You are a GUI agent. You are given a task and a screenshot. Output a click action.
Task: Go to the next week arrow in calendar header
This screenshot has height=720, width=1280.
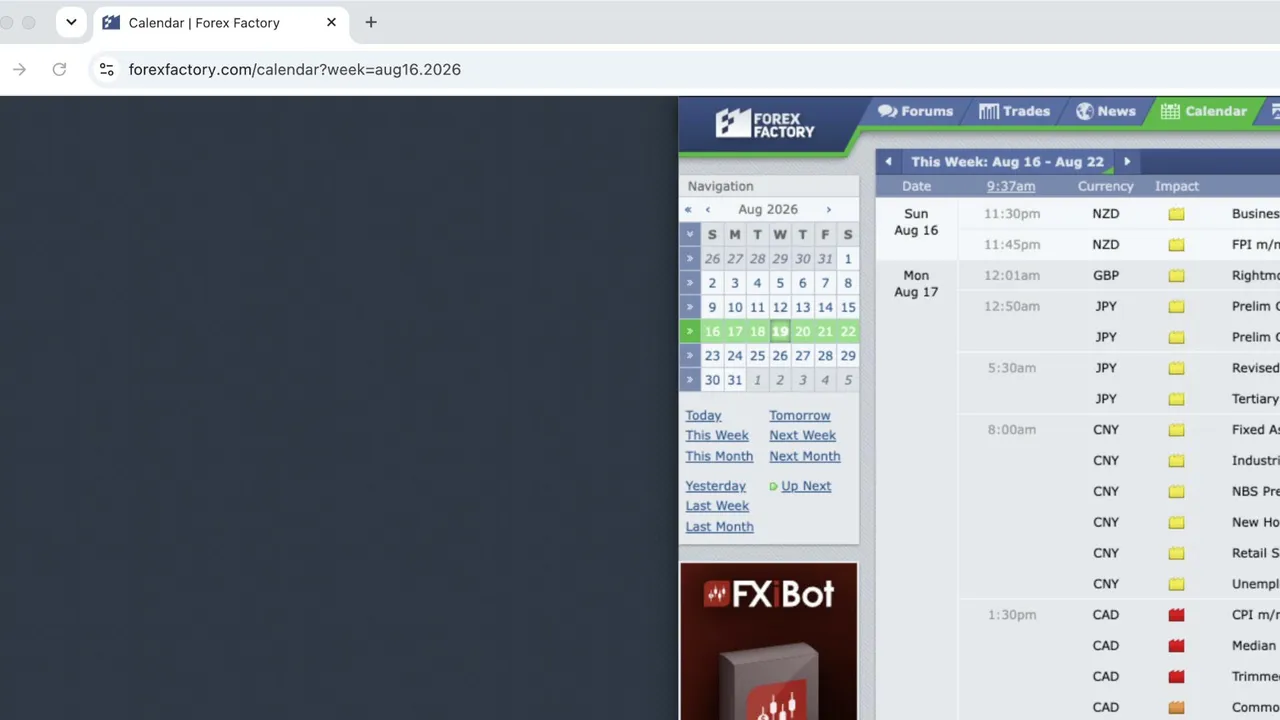pyautogui.click(x=1127, y=162)
